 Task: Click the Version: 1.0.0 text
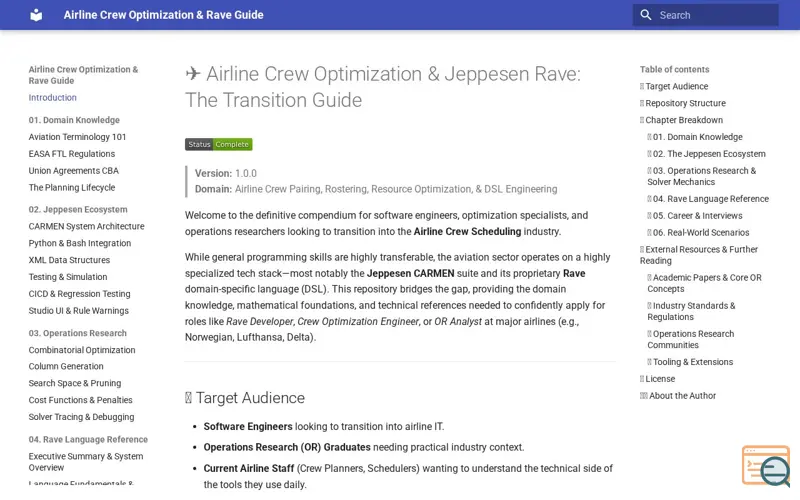coord(226,173)
